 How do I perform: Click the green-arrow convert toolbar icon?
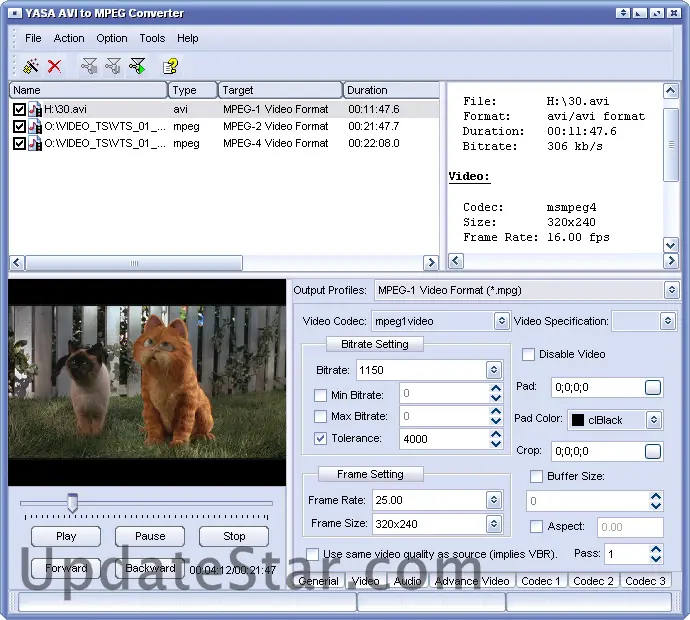tap(137, 66)
